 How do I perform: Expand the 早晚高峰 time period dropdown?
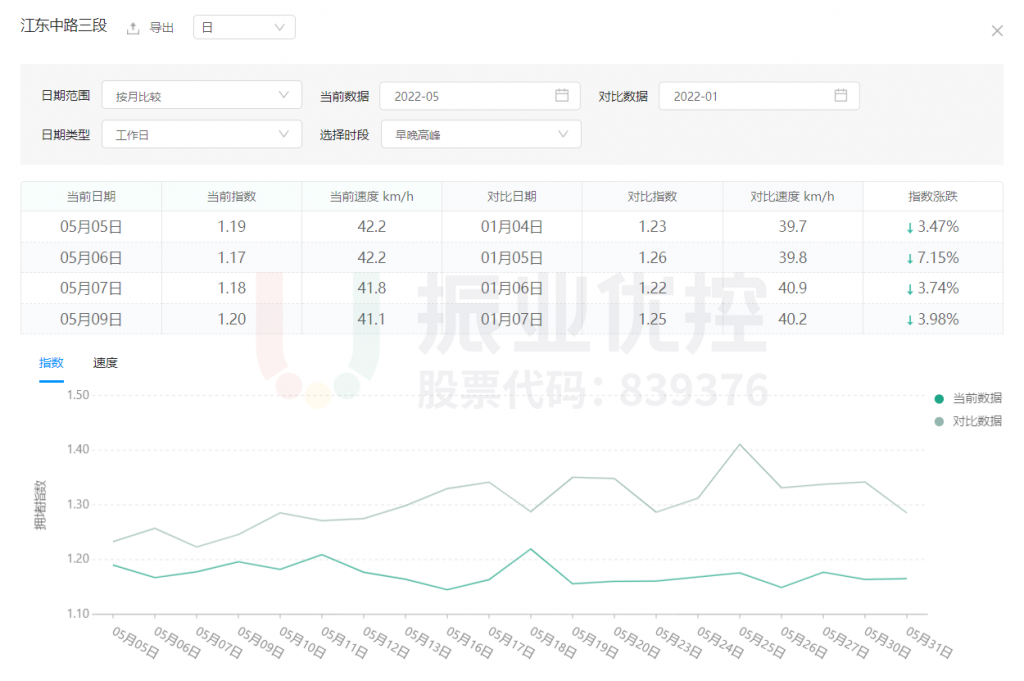click(x=481, y=134)
